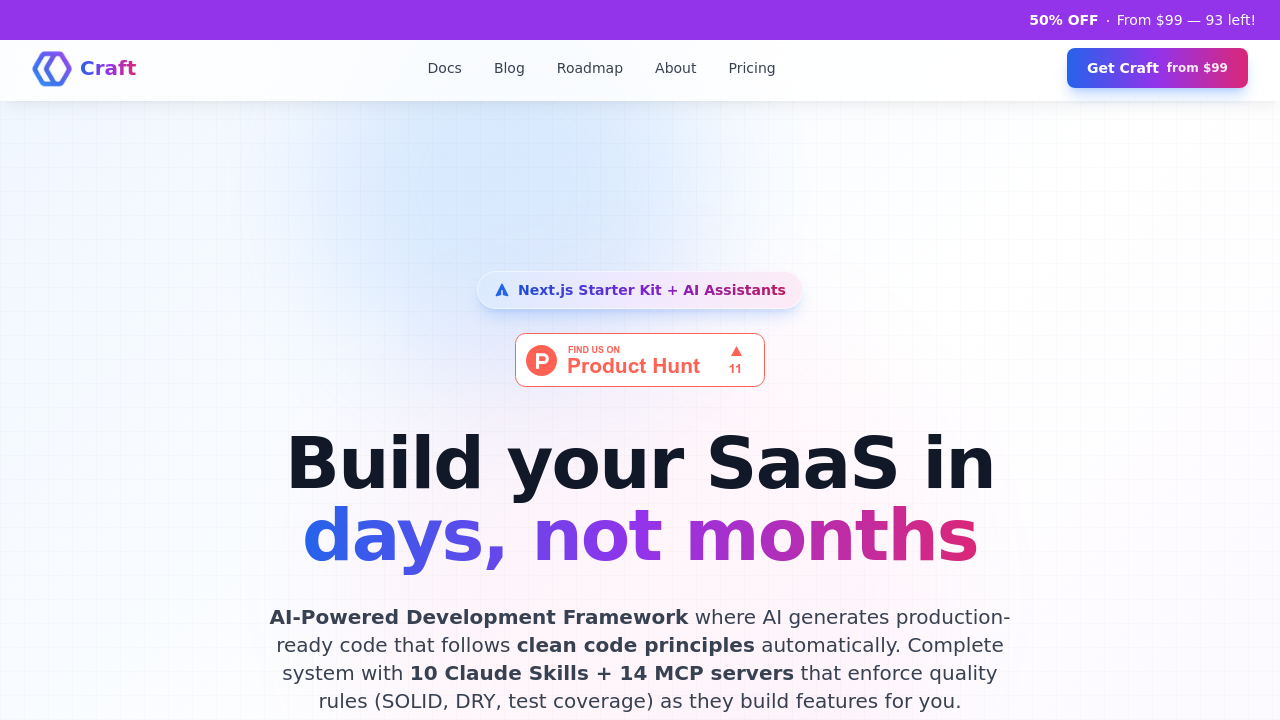Open the Product Hunt badge title text

[633, 367]
